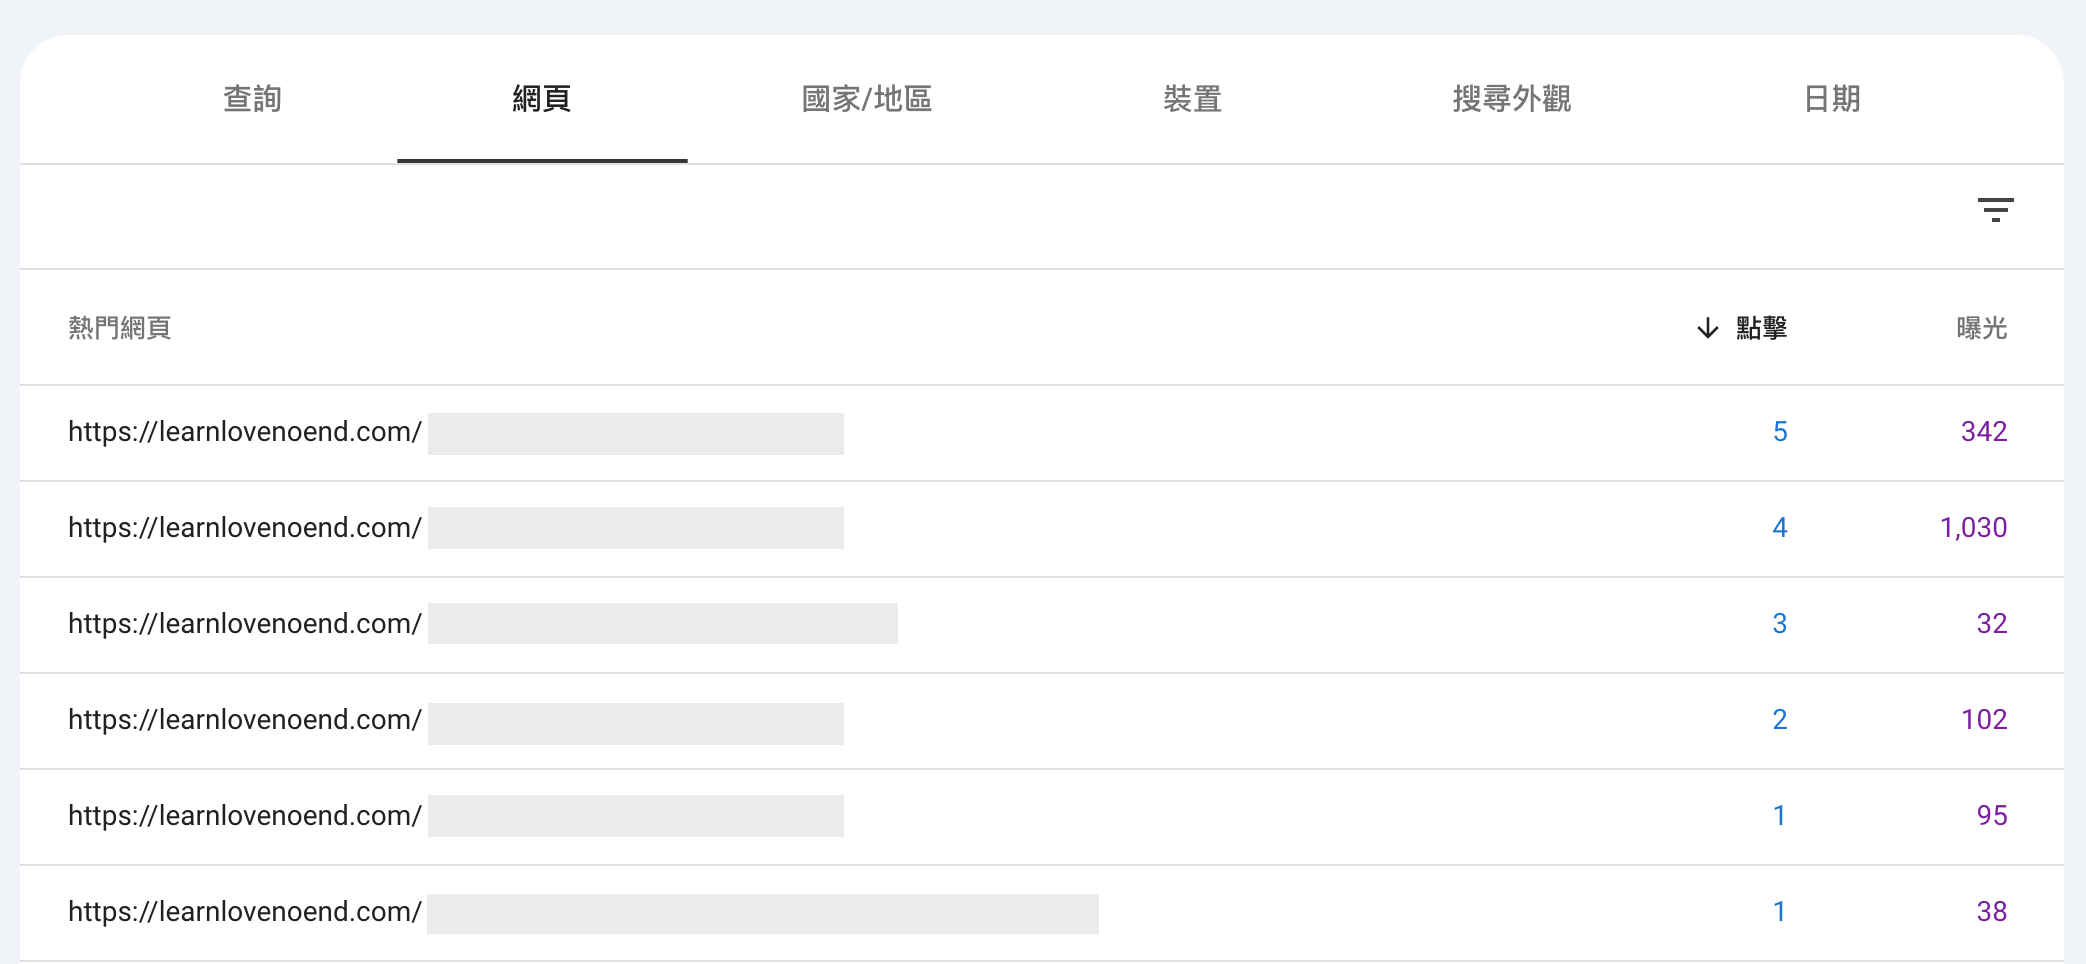Open the filter rows icon

[x=1995, y=210]
